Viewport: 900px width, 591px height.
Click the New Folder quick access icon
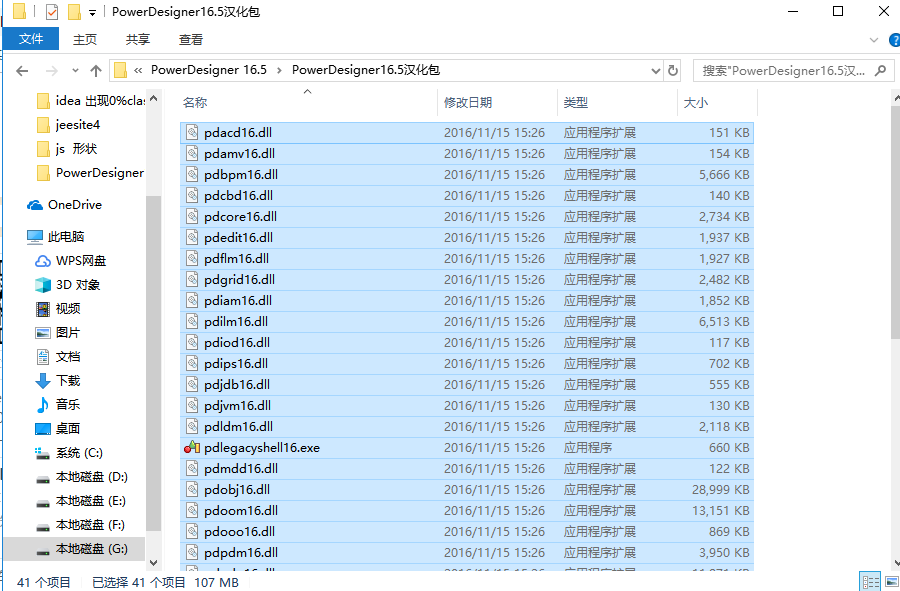[x=74, y=11]
